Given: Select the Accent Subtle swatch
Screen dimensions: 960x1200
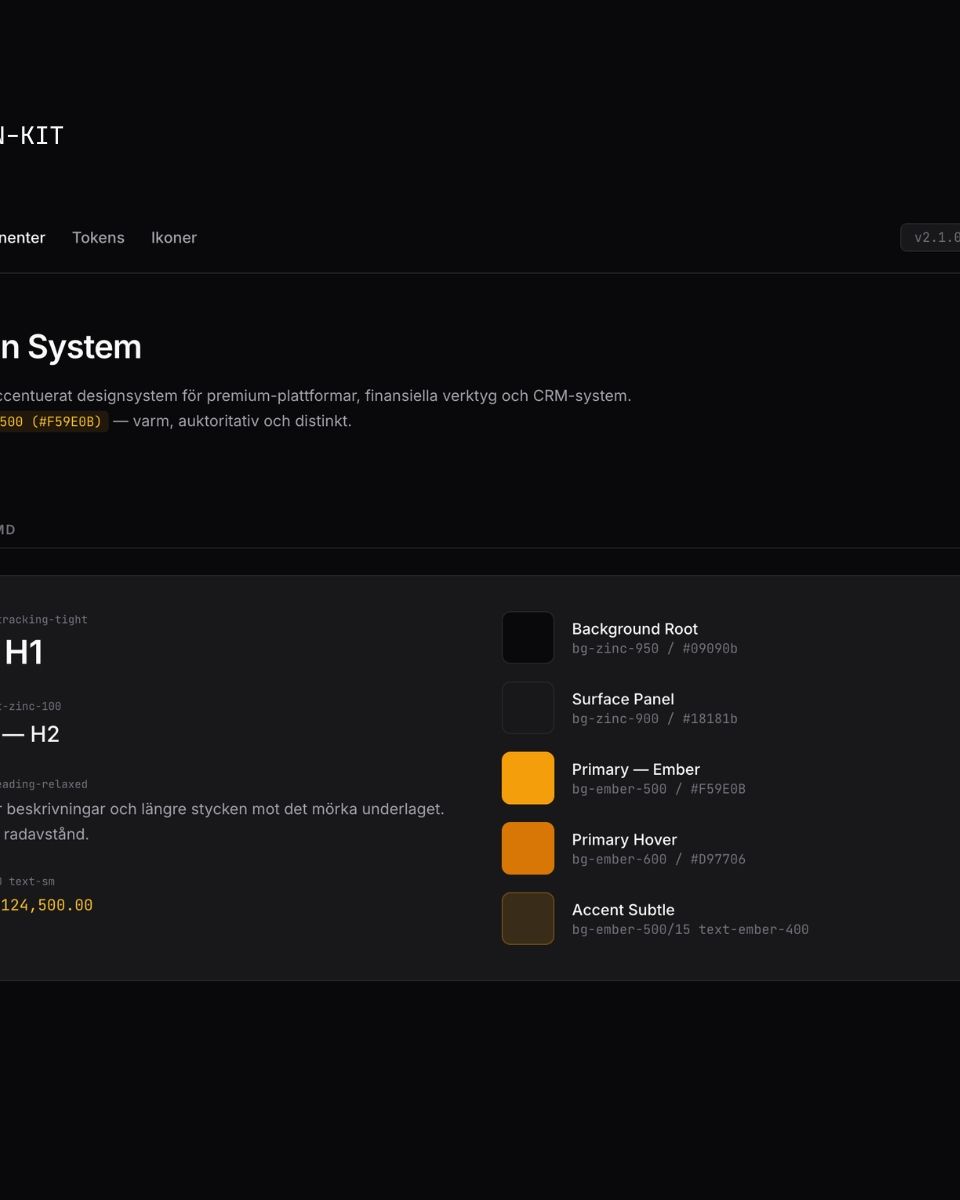Looking at the screenshot, I should (x=528, y=918).
